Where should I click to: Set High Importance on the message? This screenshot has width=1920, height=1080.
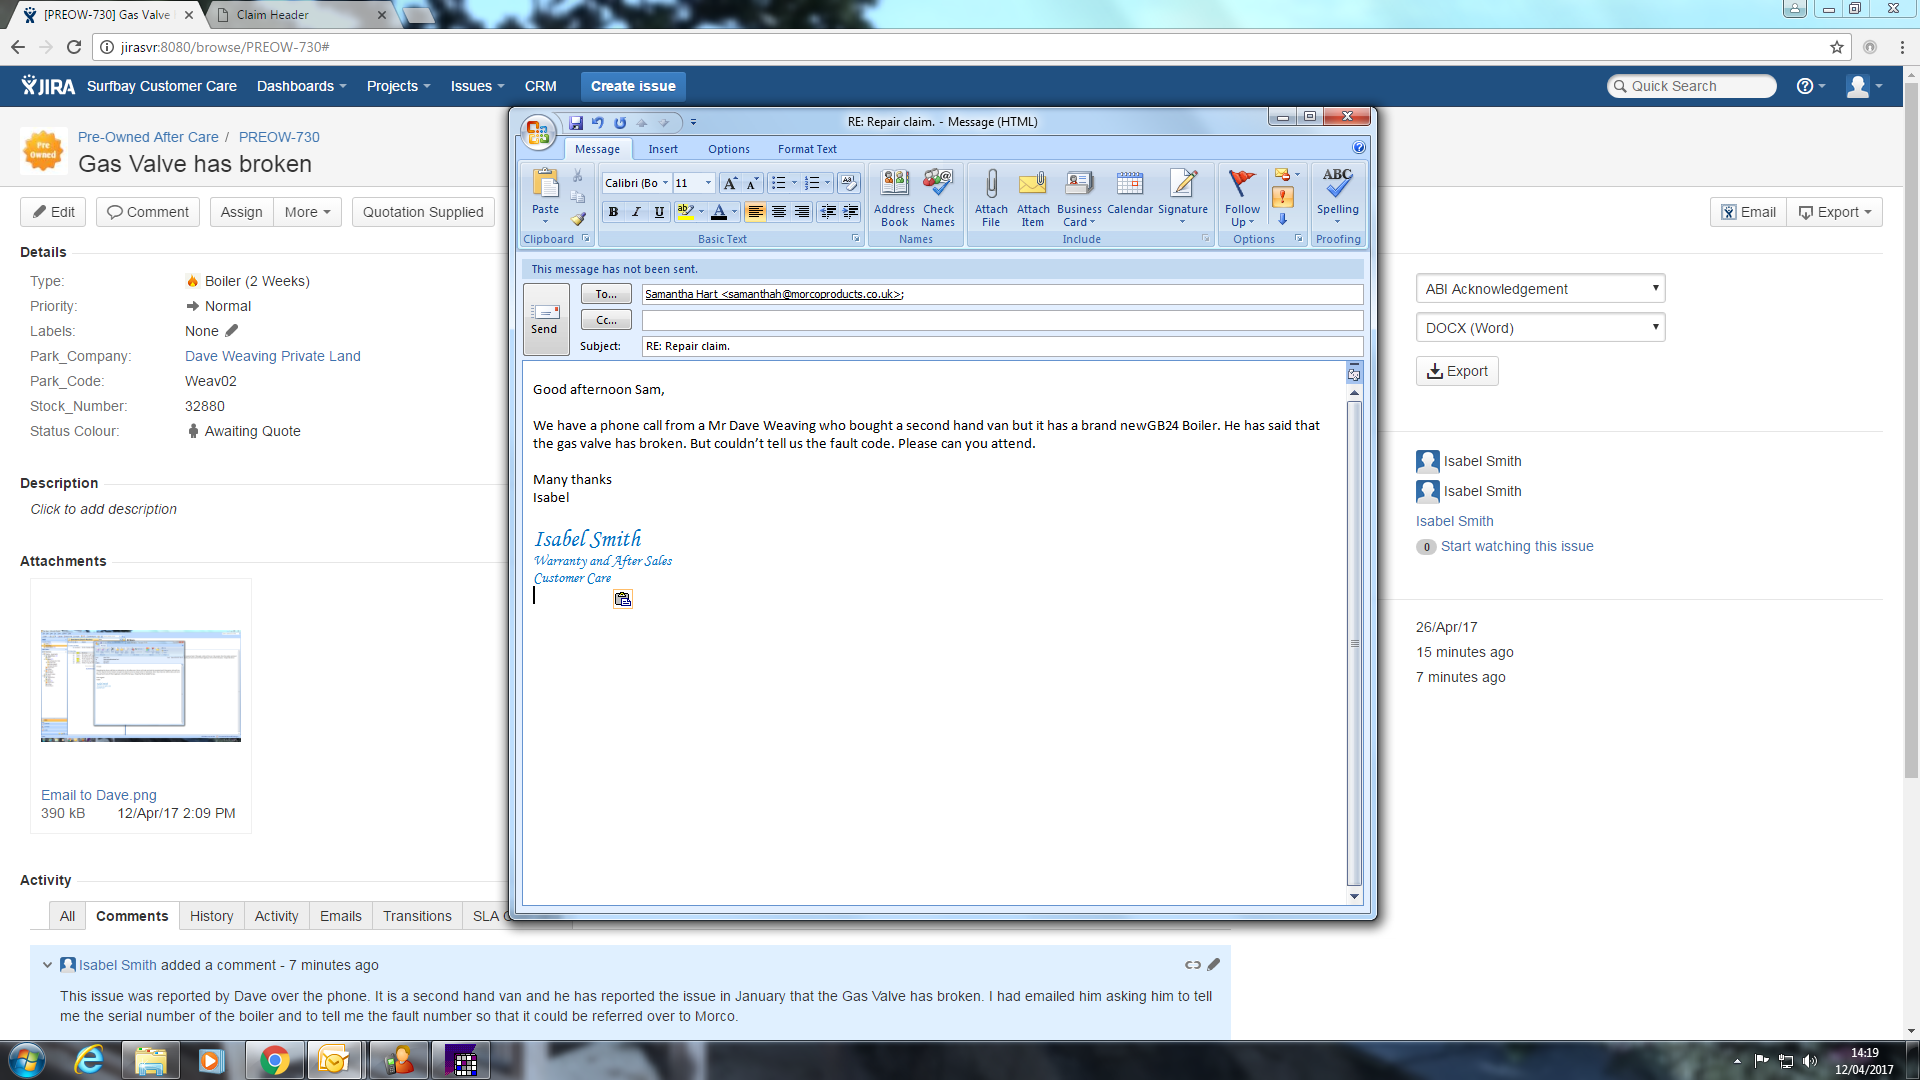[1282, 197]
